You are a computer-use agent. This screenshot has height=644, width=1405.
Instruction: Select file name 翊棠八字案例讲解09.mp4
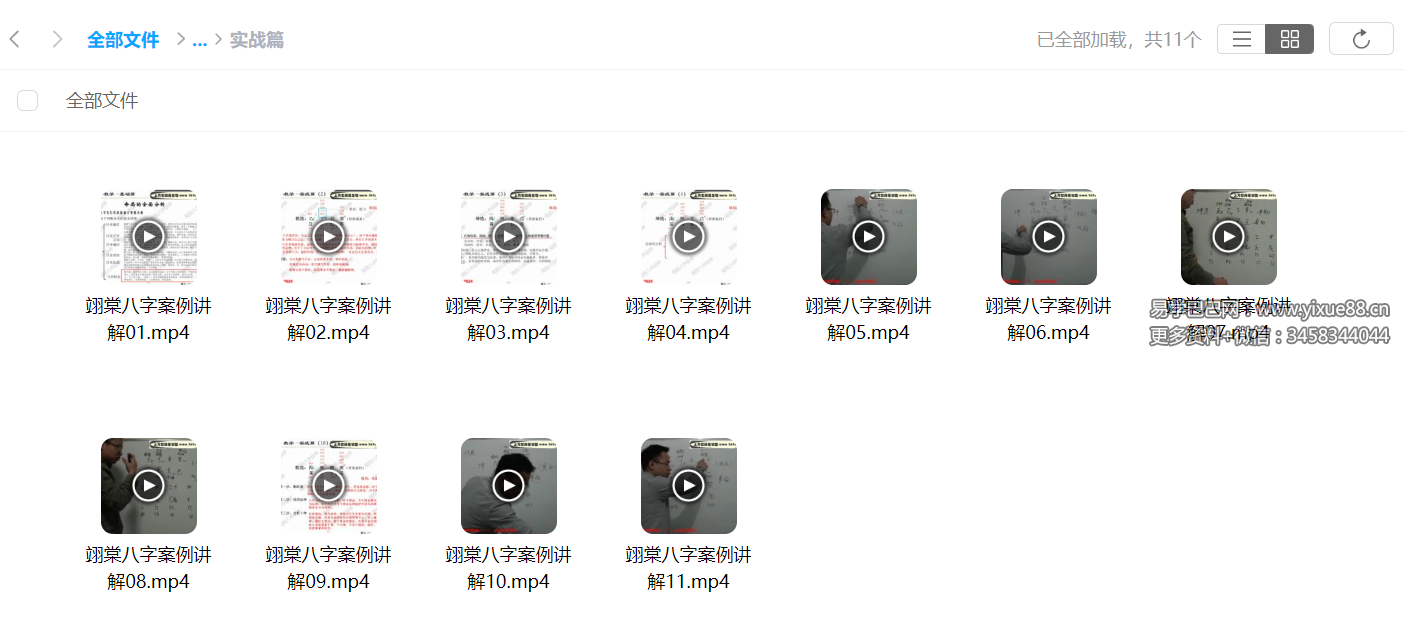(329, 568)
